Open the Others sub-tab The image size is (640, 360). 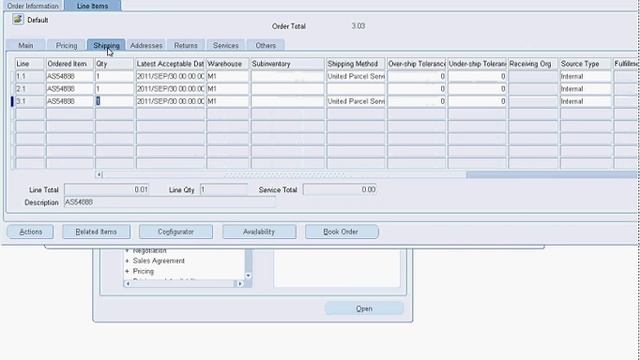[x=266, y=45]
